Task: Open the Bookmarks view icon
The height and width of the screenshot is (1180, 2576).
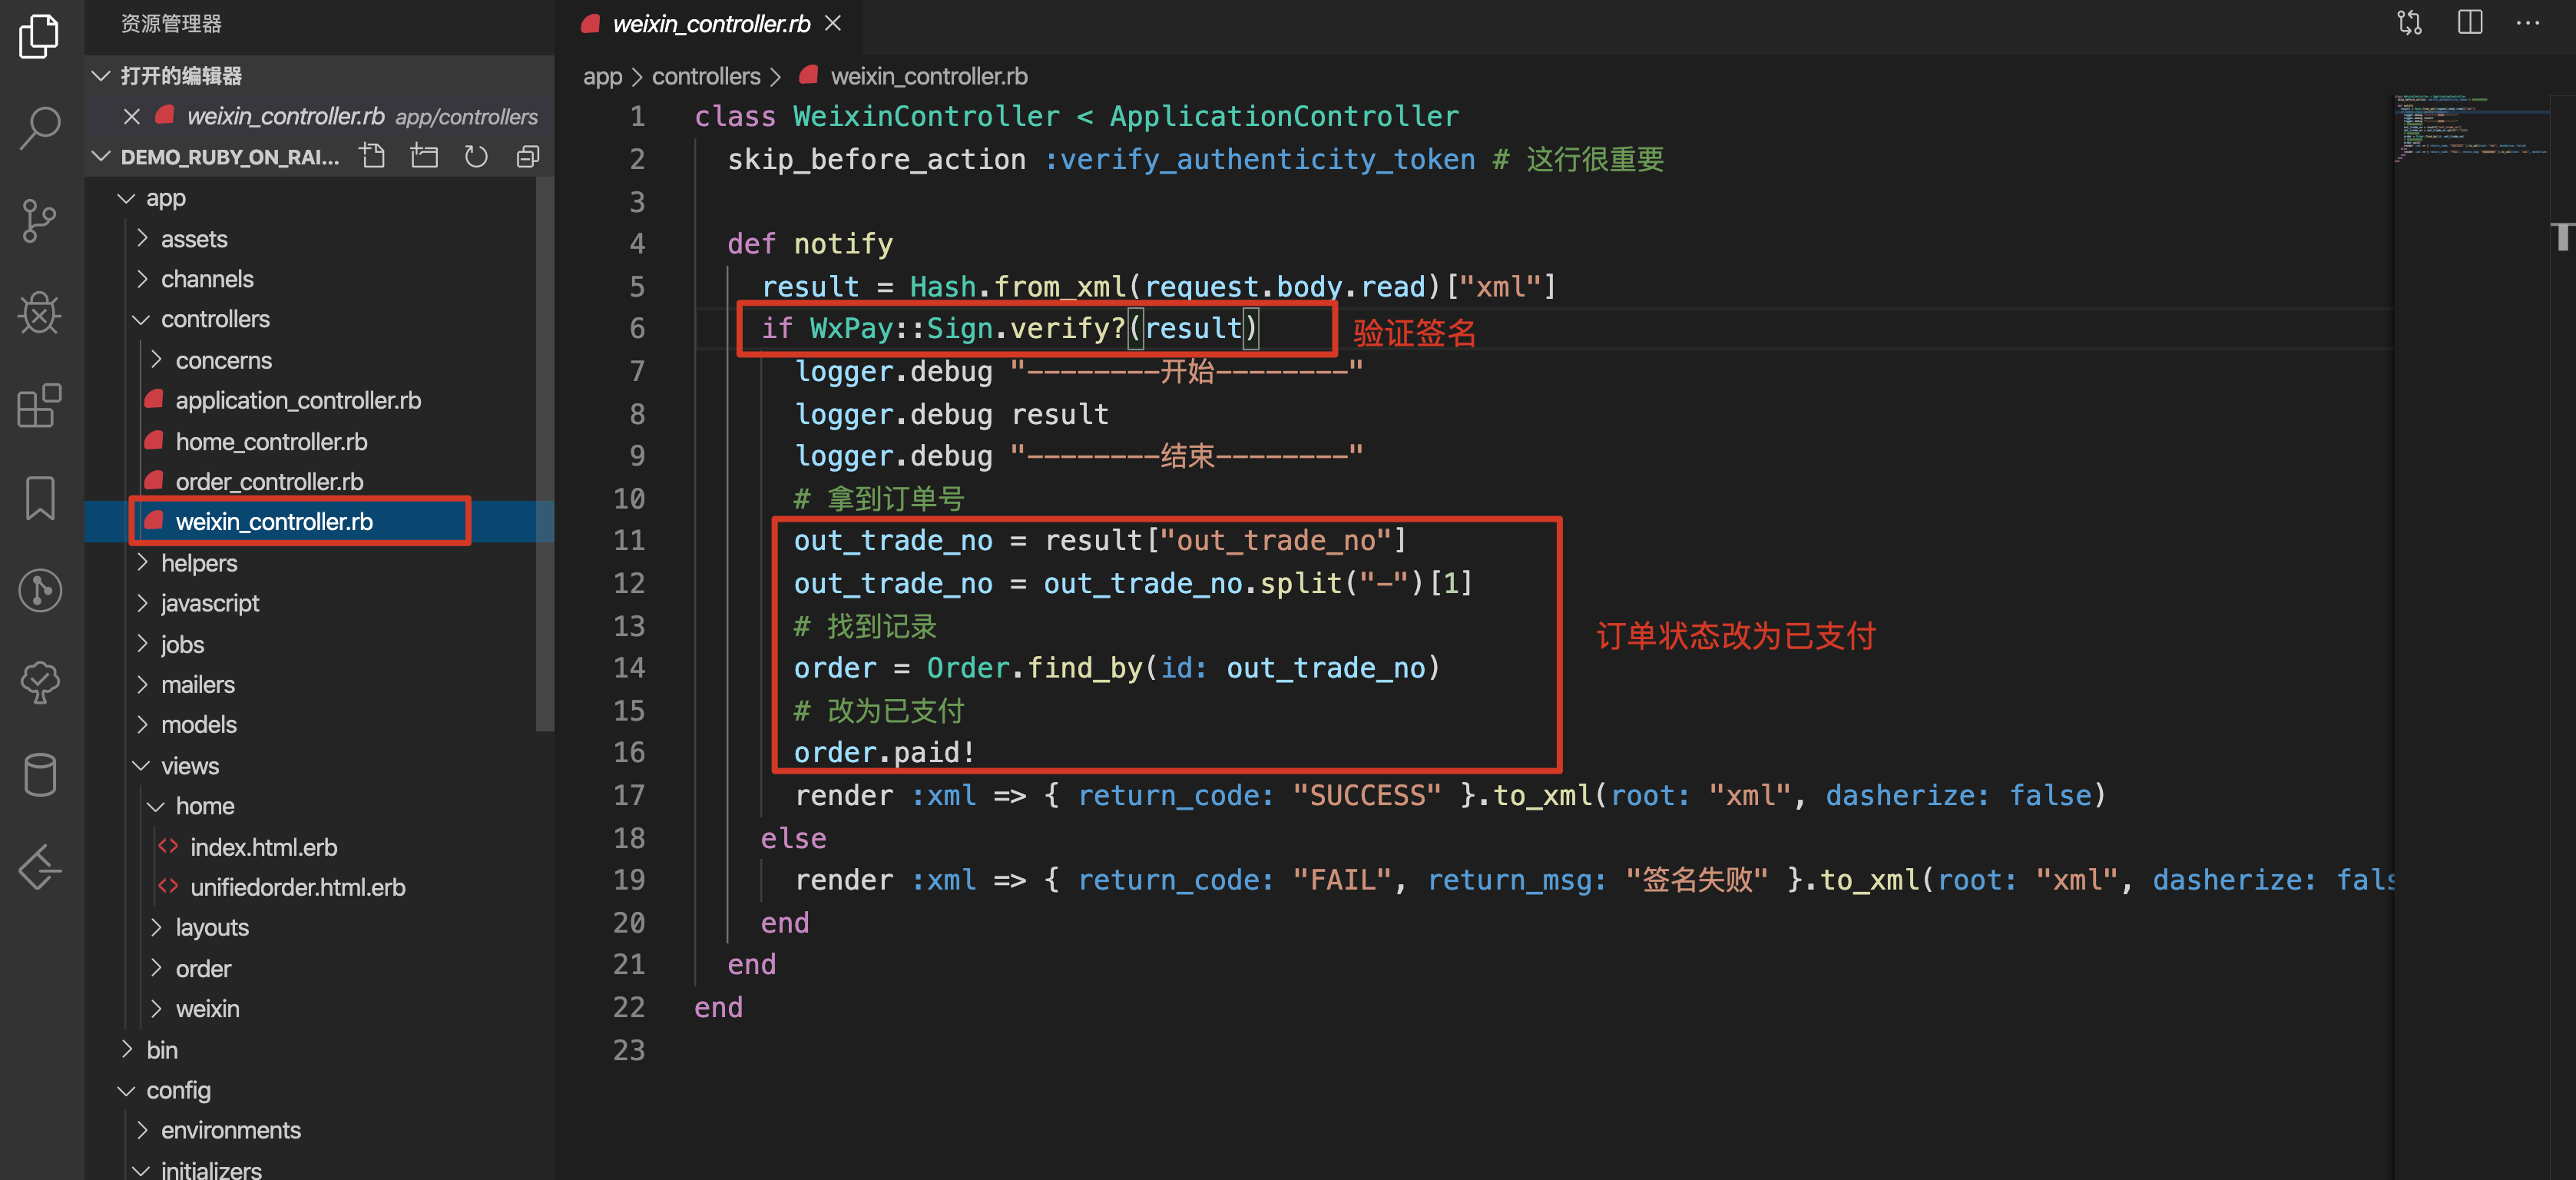Action: click(40, 497)
